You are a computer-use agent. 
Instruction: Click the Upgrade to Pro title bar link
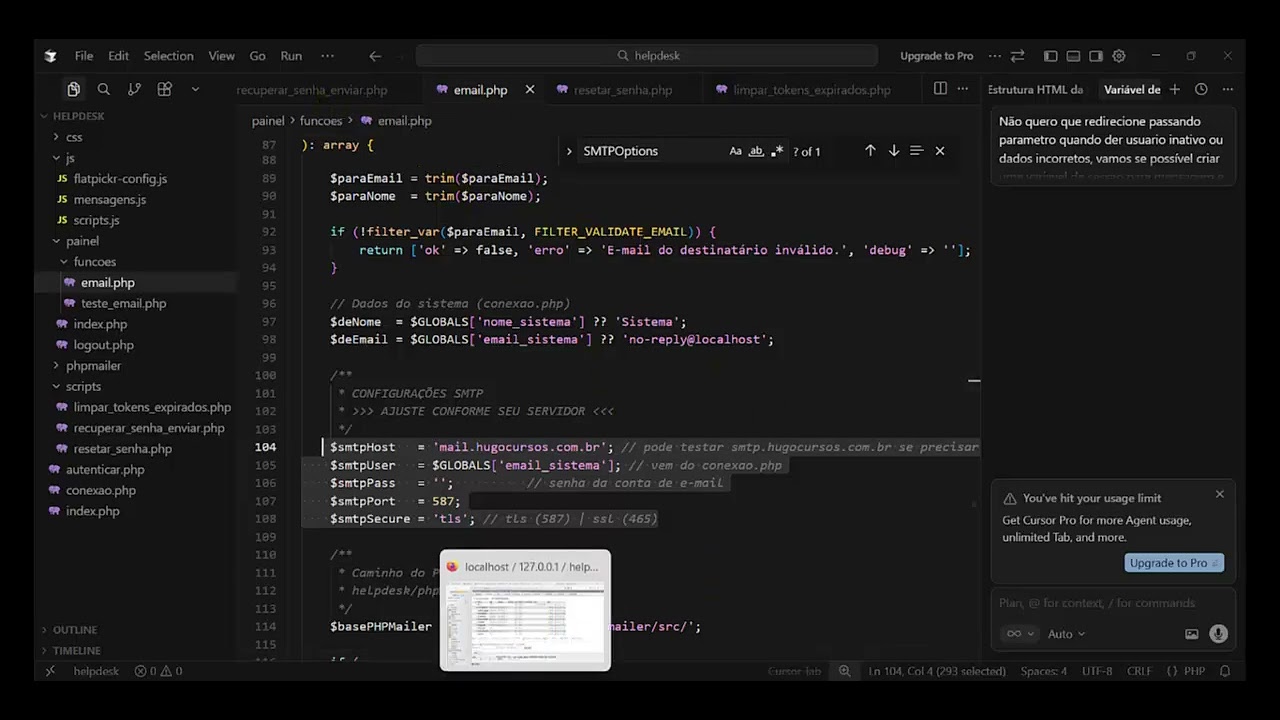[x=936, y=56]
